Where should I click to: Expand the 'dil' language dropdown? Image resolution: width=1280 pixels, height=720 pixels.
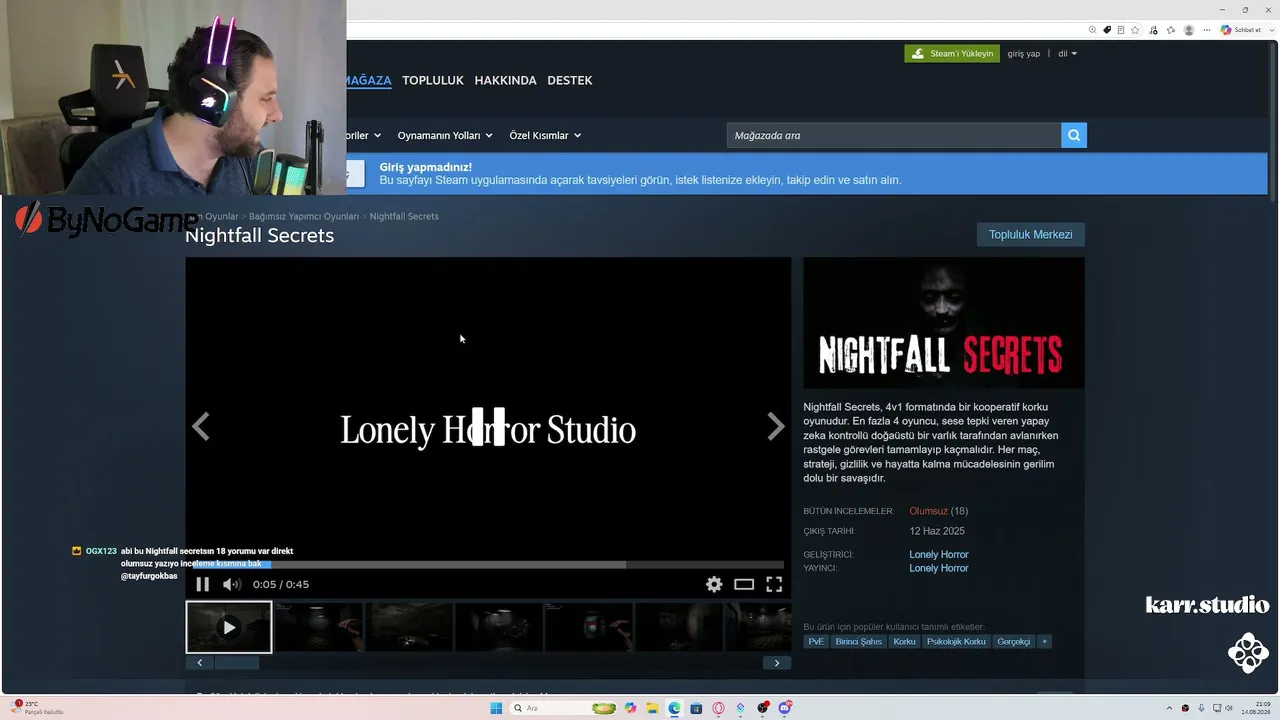tap(1068, 53)
